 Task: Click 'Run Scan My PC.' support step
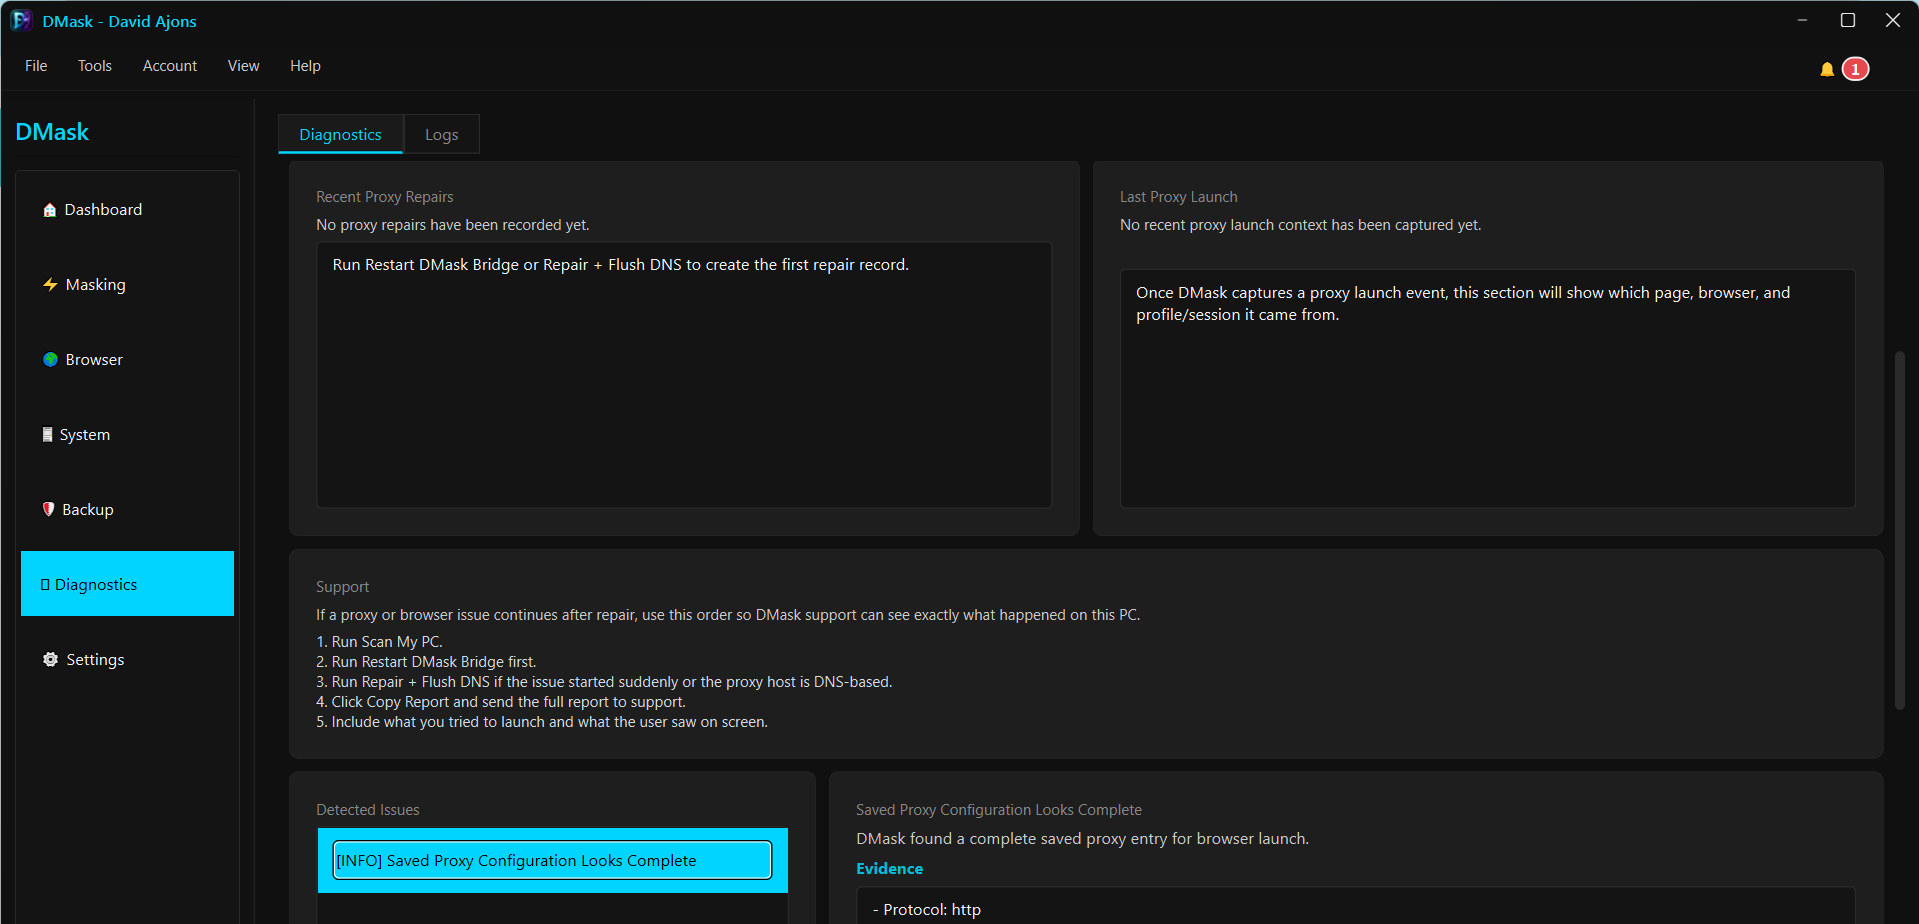(x=379, y=642)
